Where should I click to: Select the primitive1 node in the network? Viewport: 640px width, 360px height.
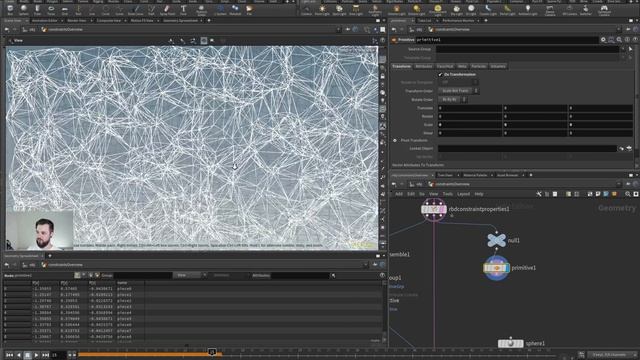pos(496,268)
